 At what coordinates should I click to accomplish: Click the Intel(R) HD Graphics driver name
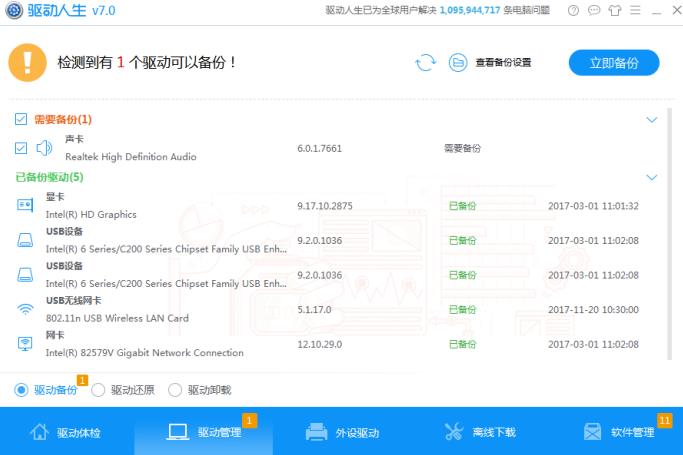point(91,214)
